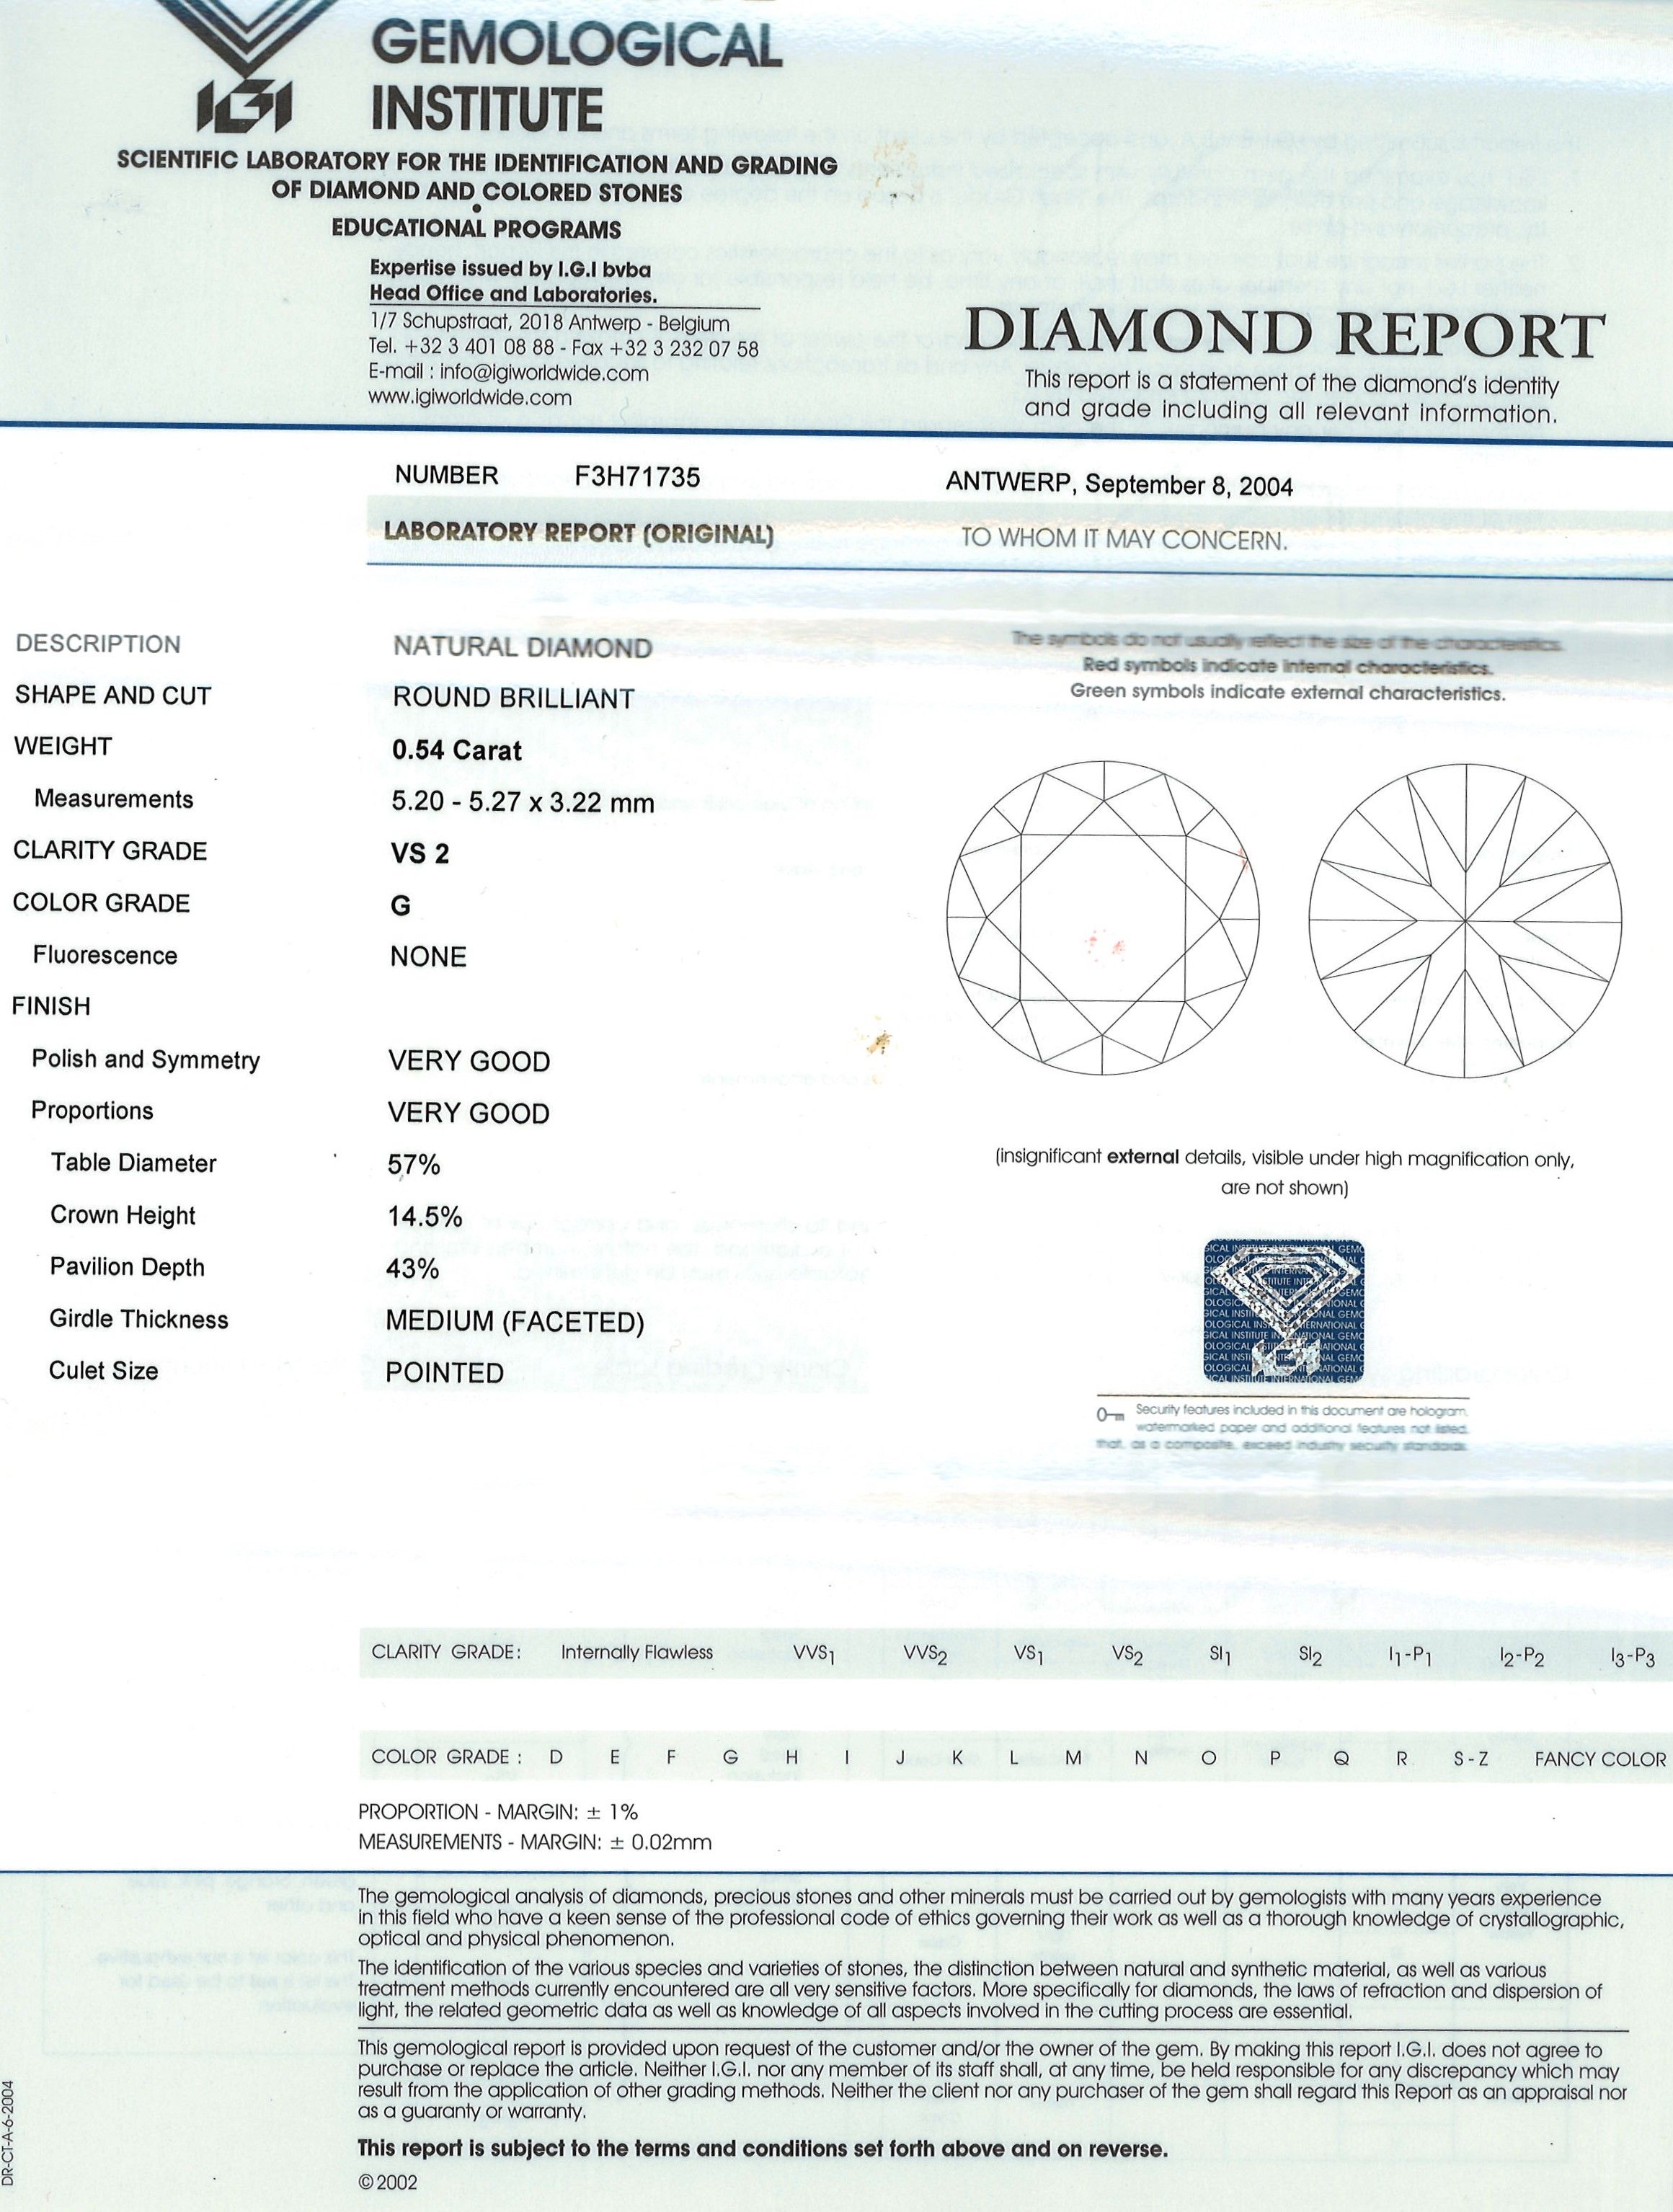
Task: Click the Internally Flawless scale label
Action: tap(637, 1653)
